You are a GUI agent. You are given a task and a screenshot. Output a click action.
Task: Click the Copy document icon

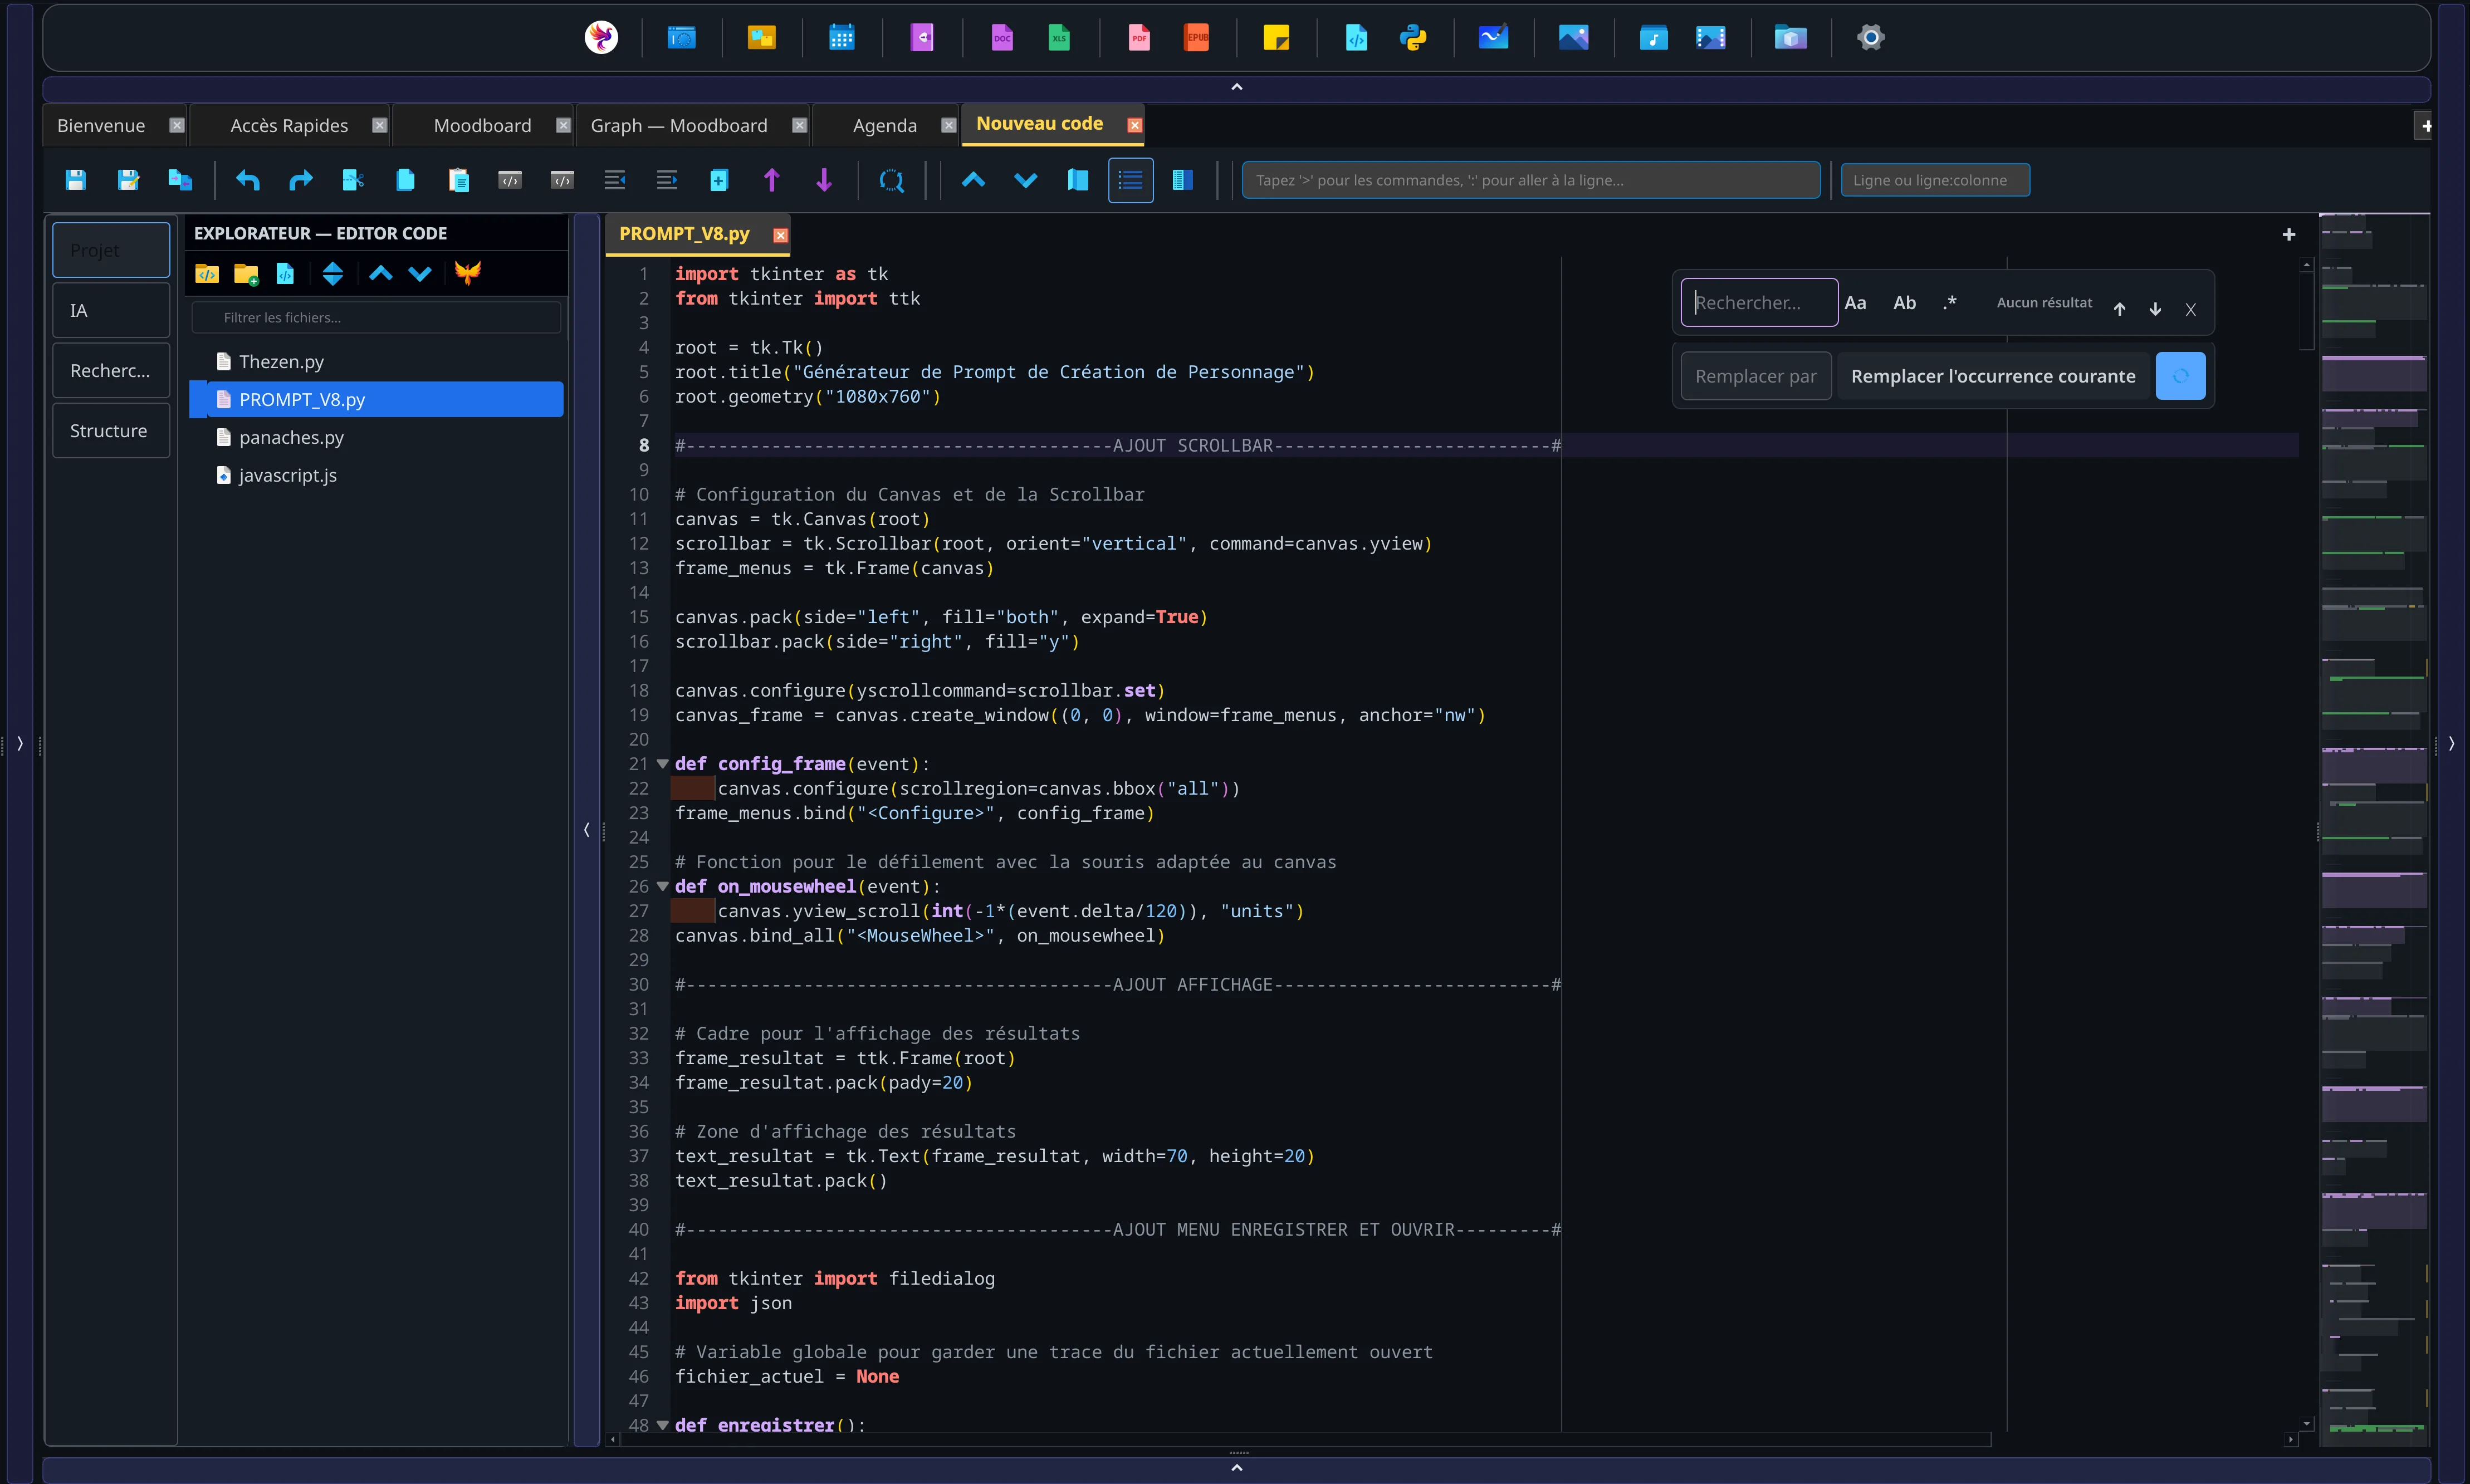pos(405,180)
